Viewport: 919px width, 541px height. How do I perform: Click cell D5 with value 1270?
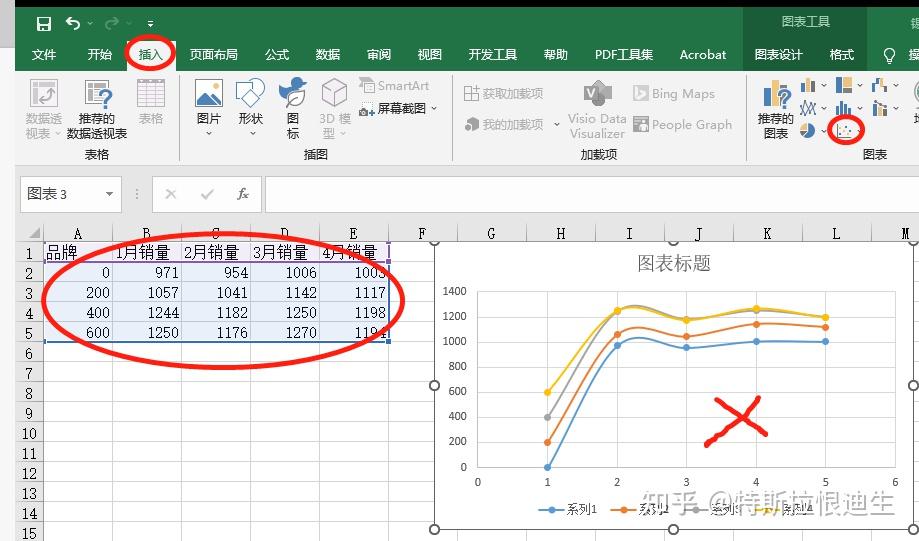pos(285,332)
